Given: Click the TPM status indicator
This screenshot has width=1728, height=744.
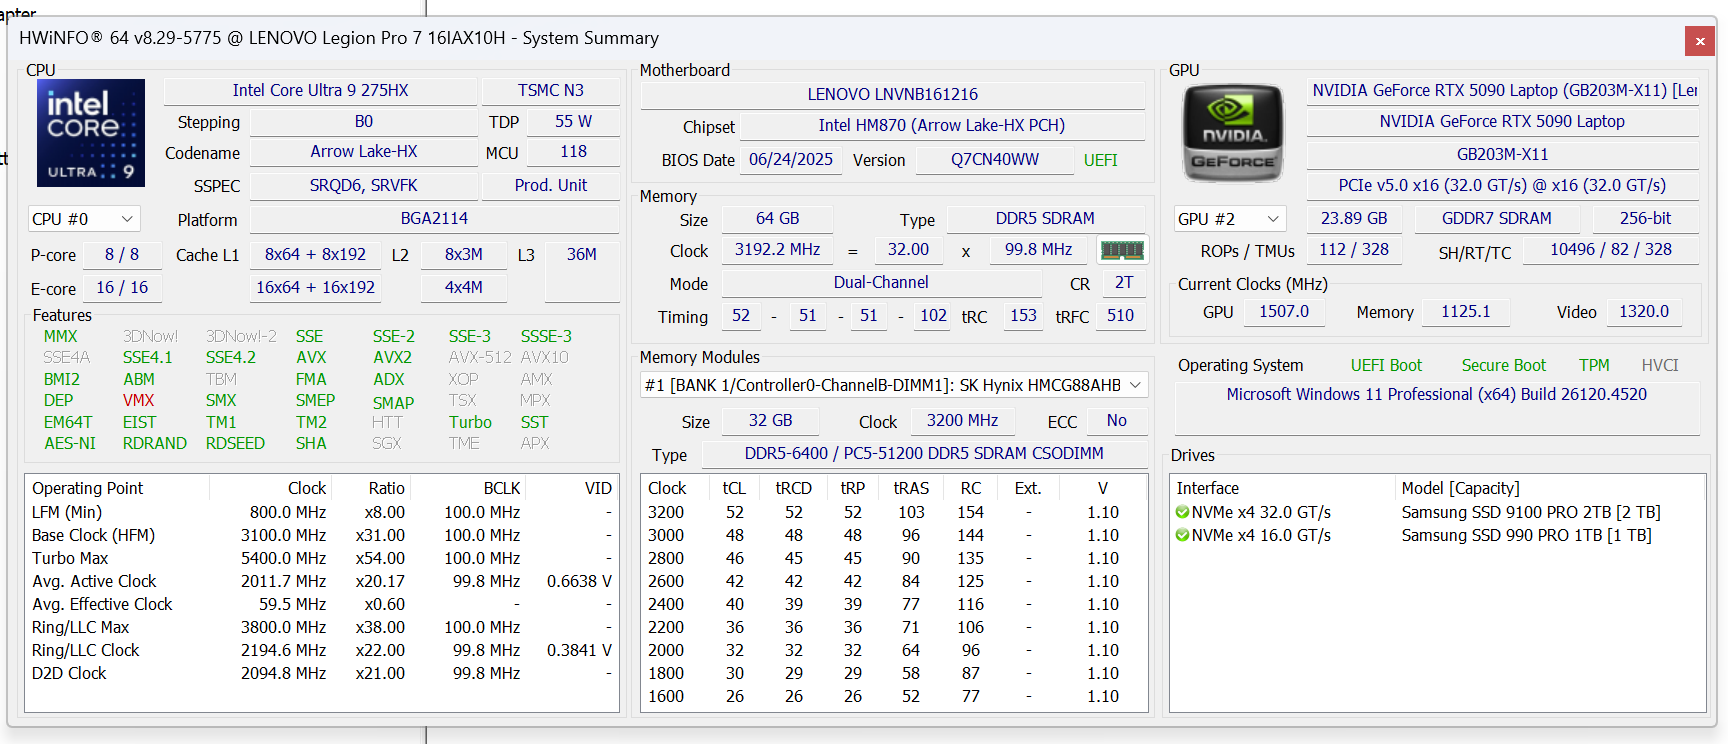Looking at the screenshot, I should pos(1594,365).
